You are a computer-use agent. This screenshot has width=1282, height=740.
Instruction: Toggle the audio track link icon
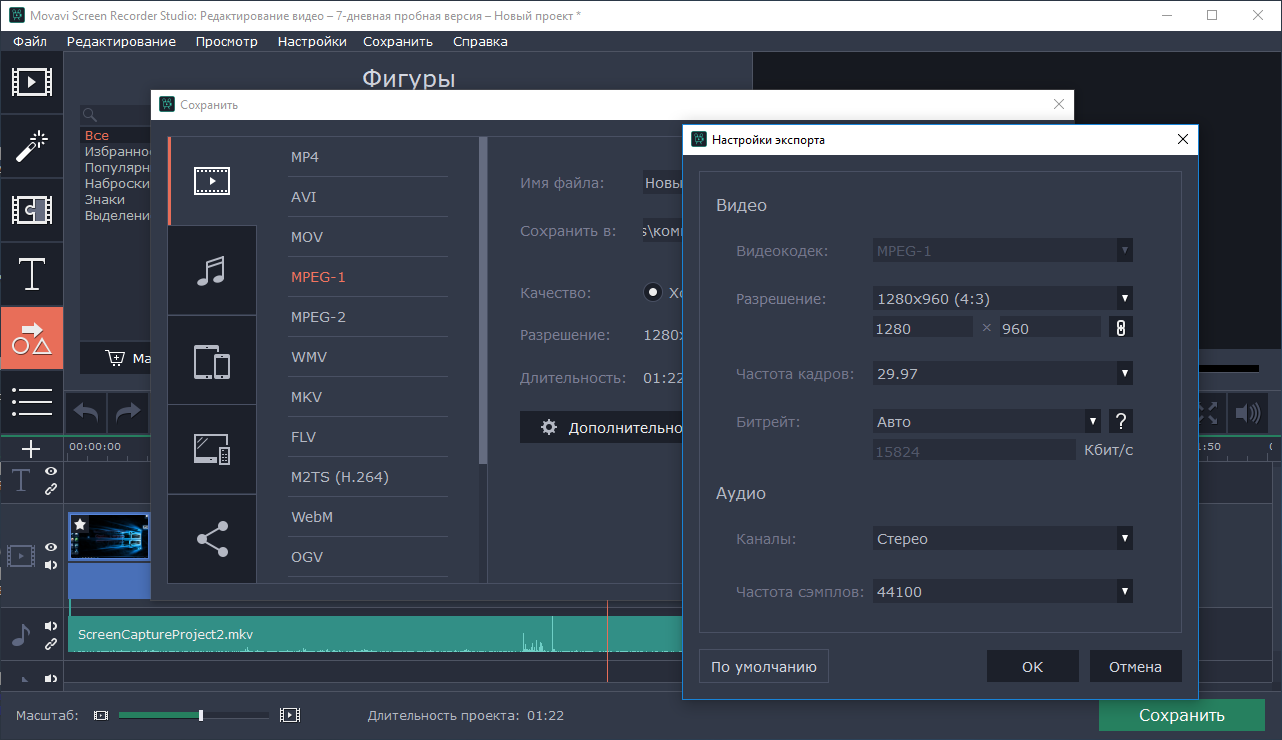51,644
